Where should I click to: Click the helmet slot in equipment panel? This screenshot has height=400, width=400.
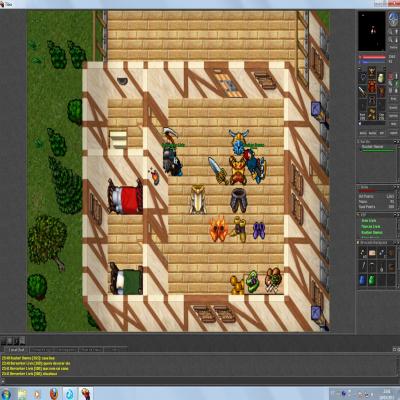pos(372,71)
